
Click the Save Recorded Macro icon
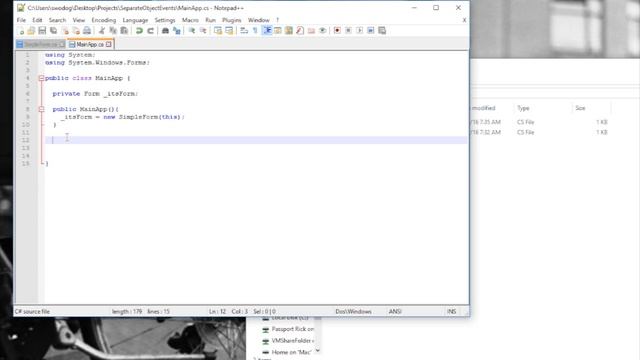tap(382, 31)
